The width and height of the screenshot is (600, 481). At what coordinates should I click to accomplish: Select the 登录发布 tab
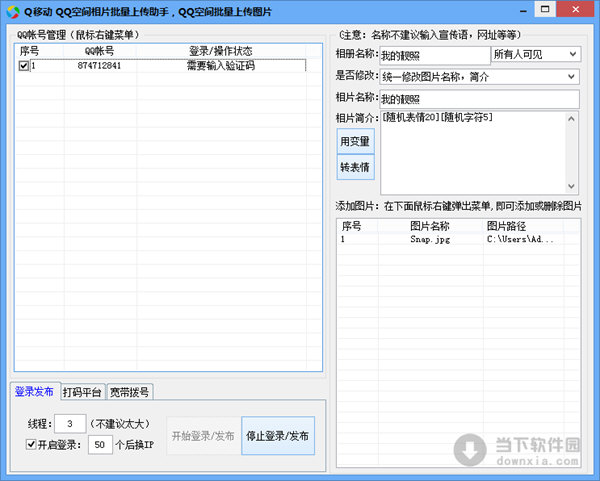35,392
